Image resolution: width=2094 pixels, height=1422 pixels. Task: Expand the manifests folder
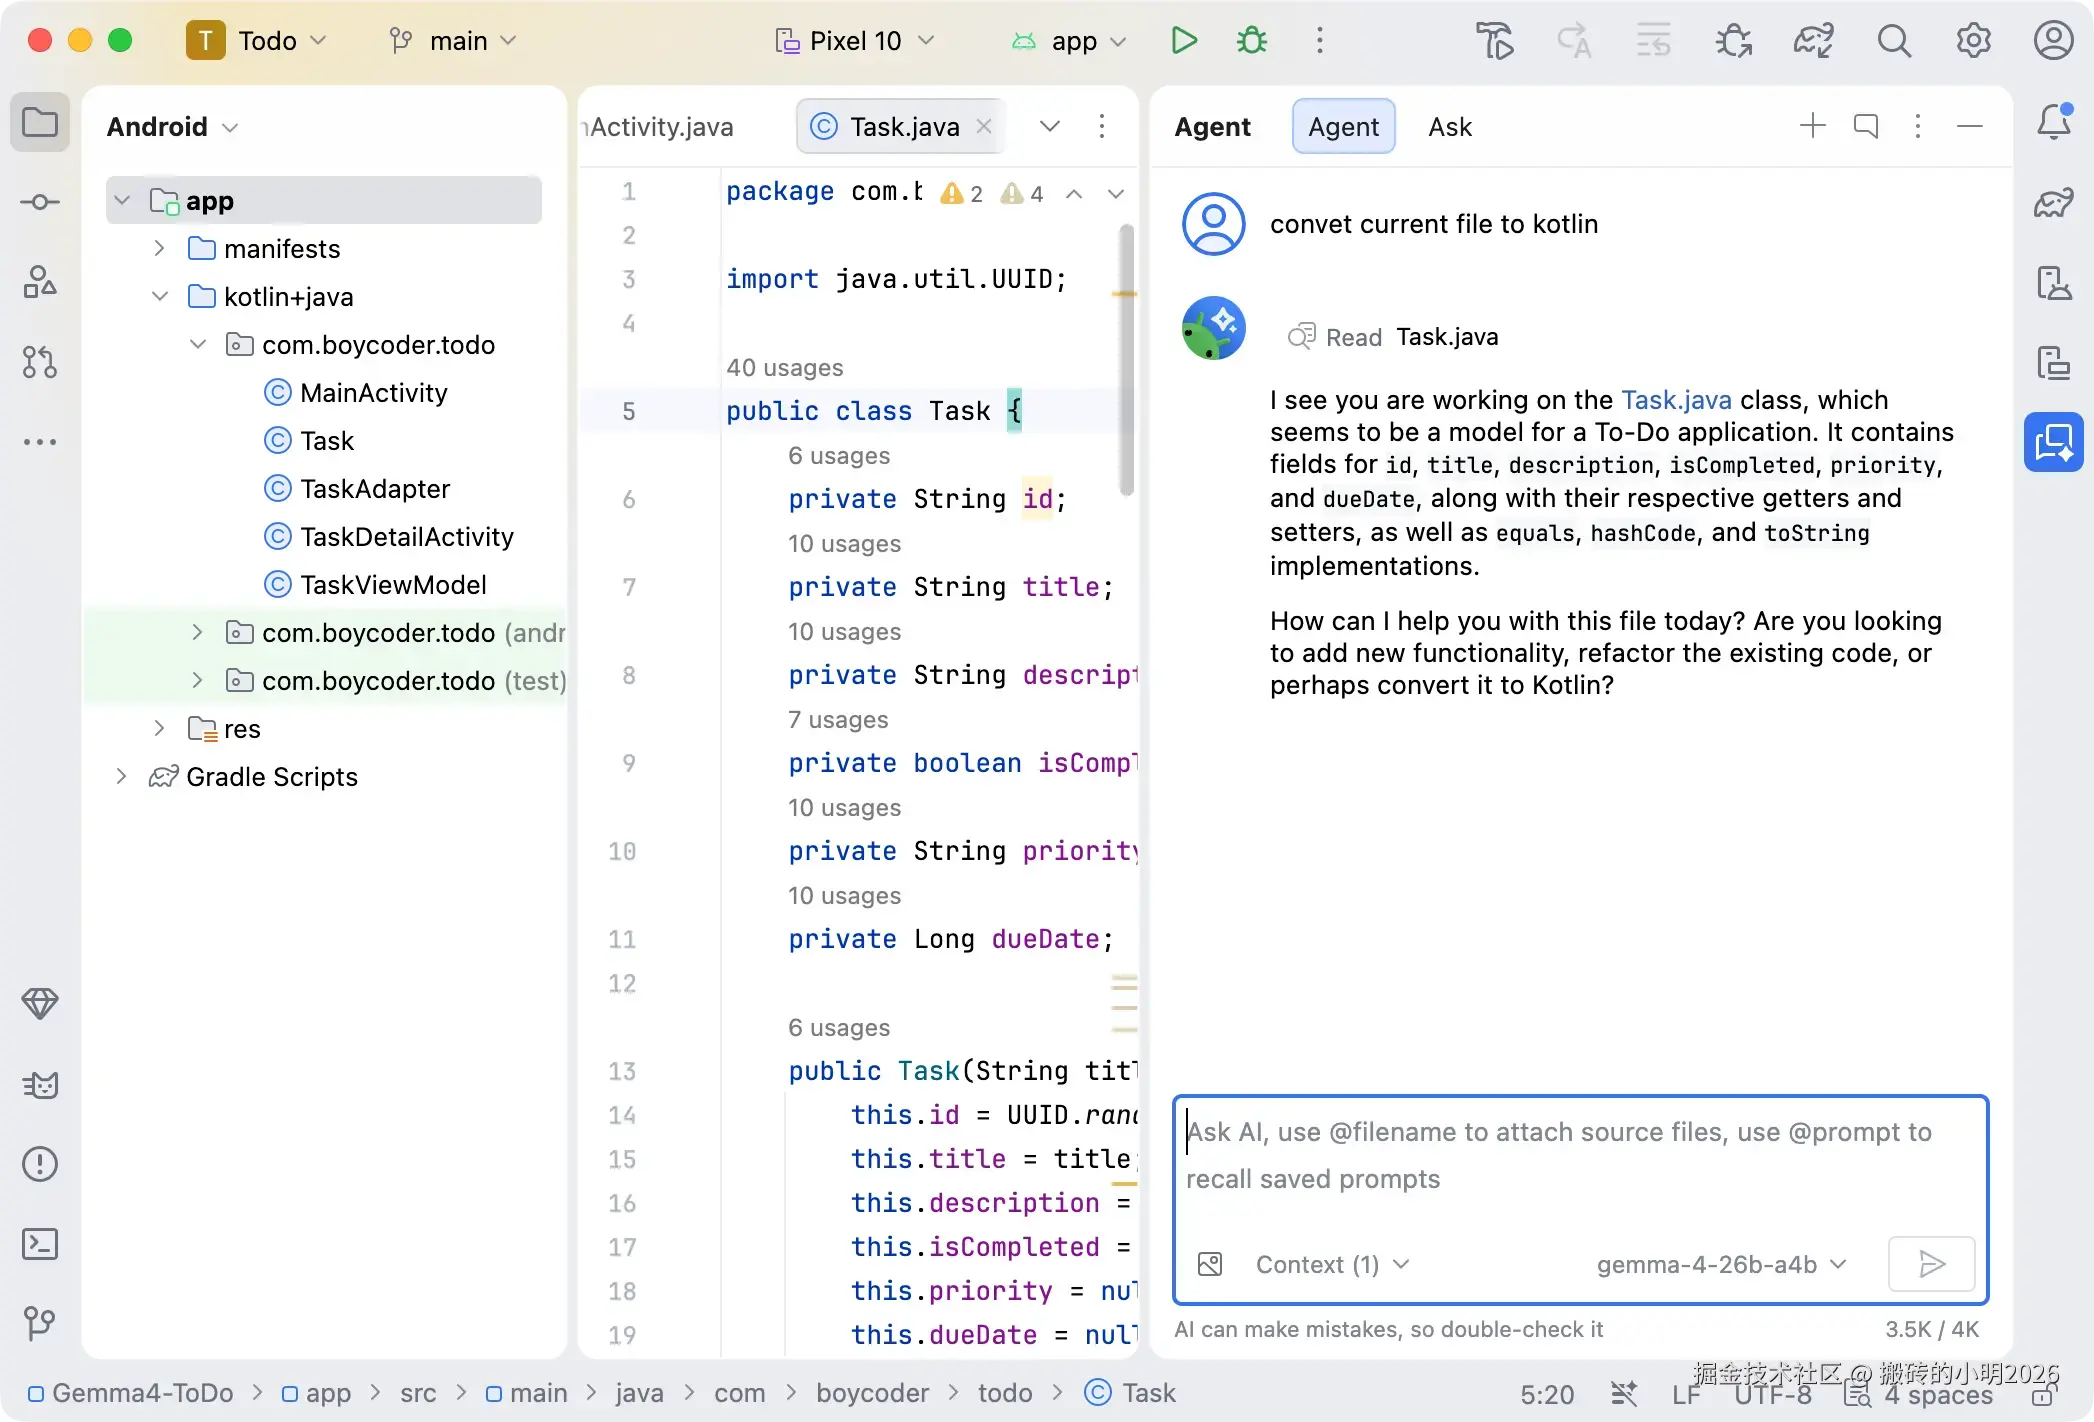[x=159, y=249]
